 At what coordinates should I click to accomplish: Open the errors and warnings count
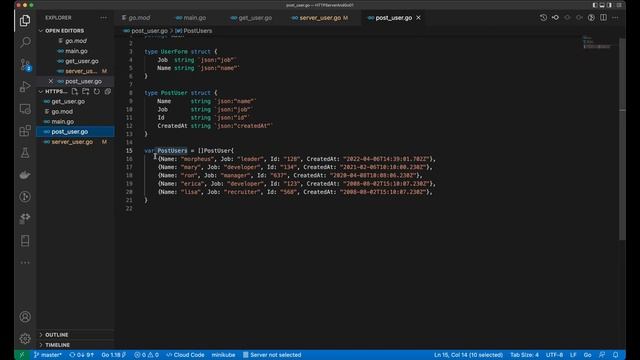pos(147,355)
